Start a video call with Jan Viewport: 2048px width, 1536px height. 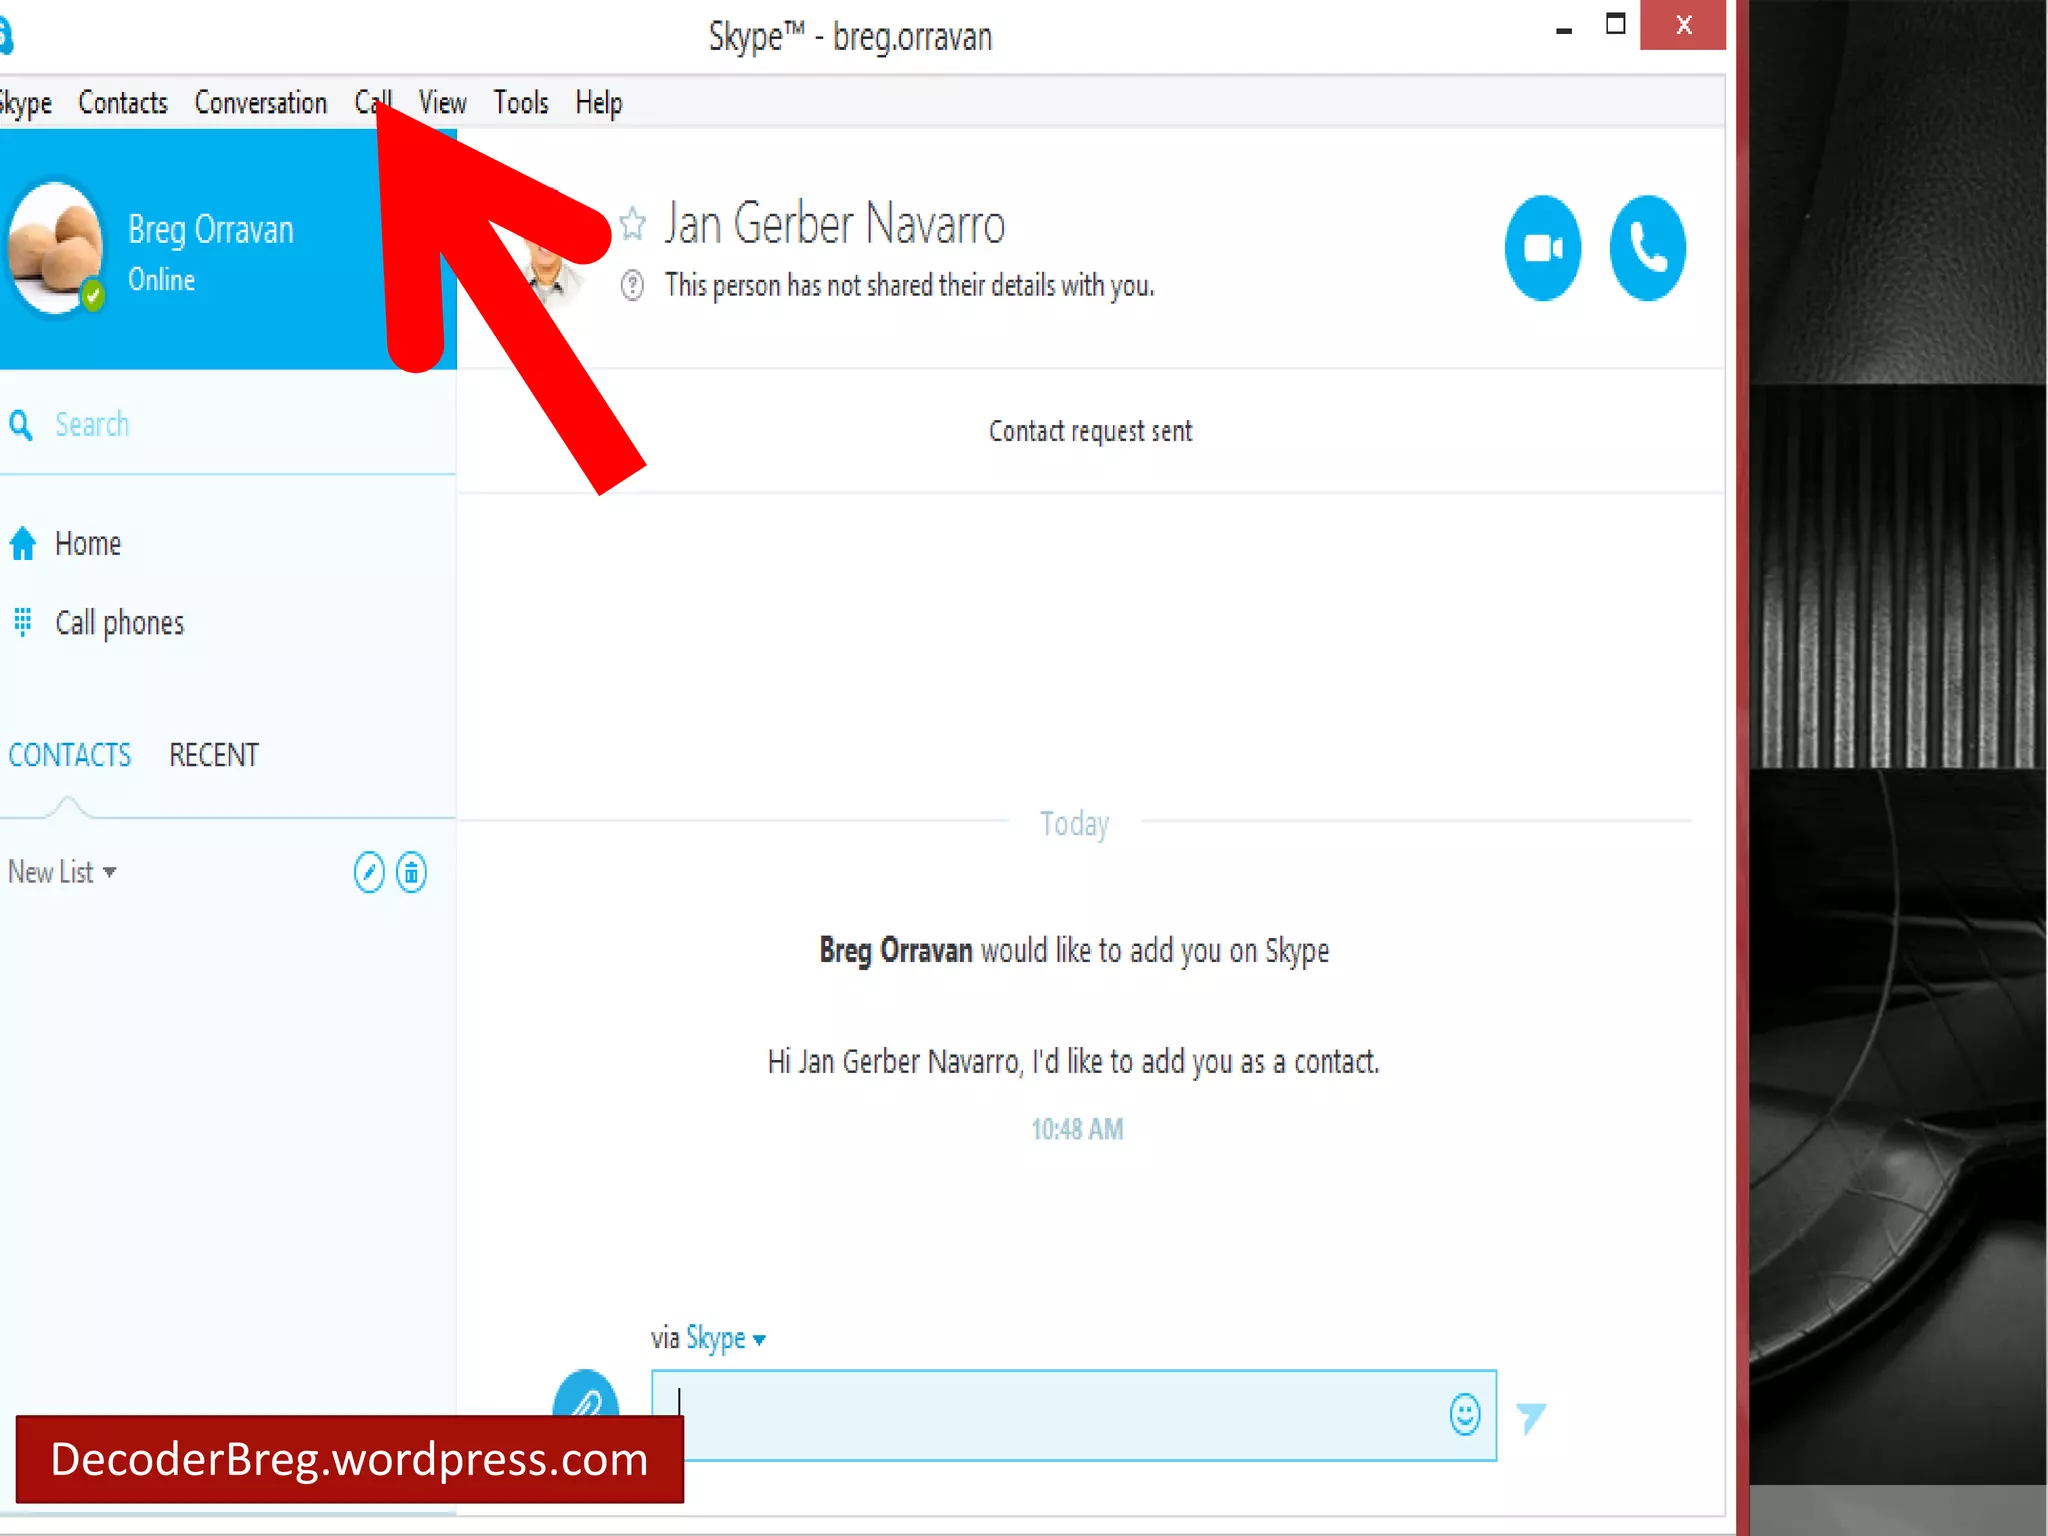point(1542,248)
